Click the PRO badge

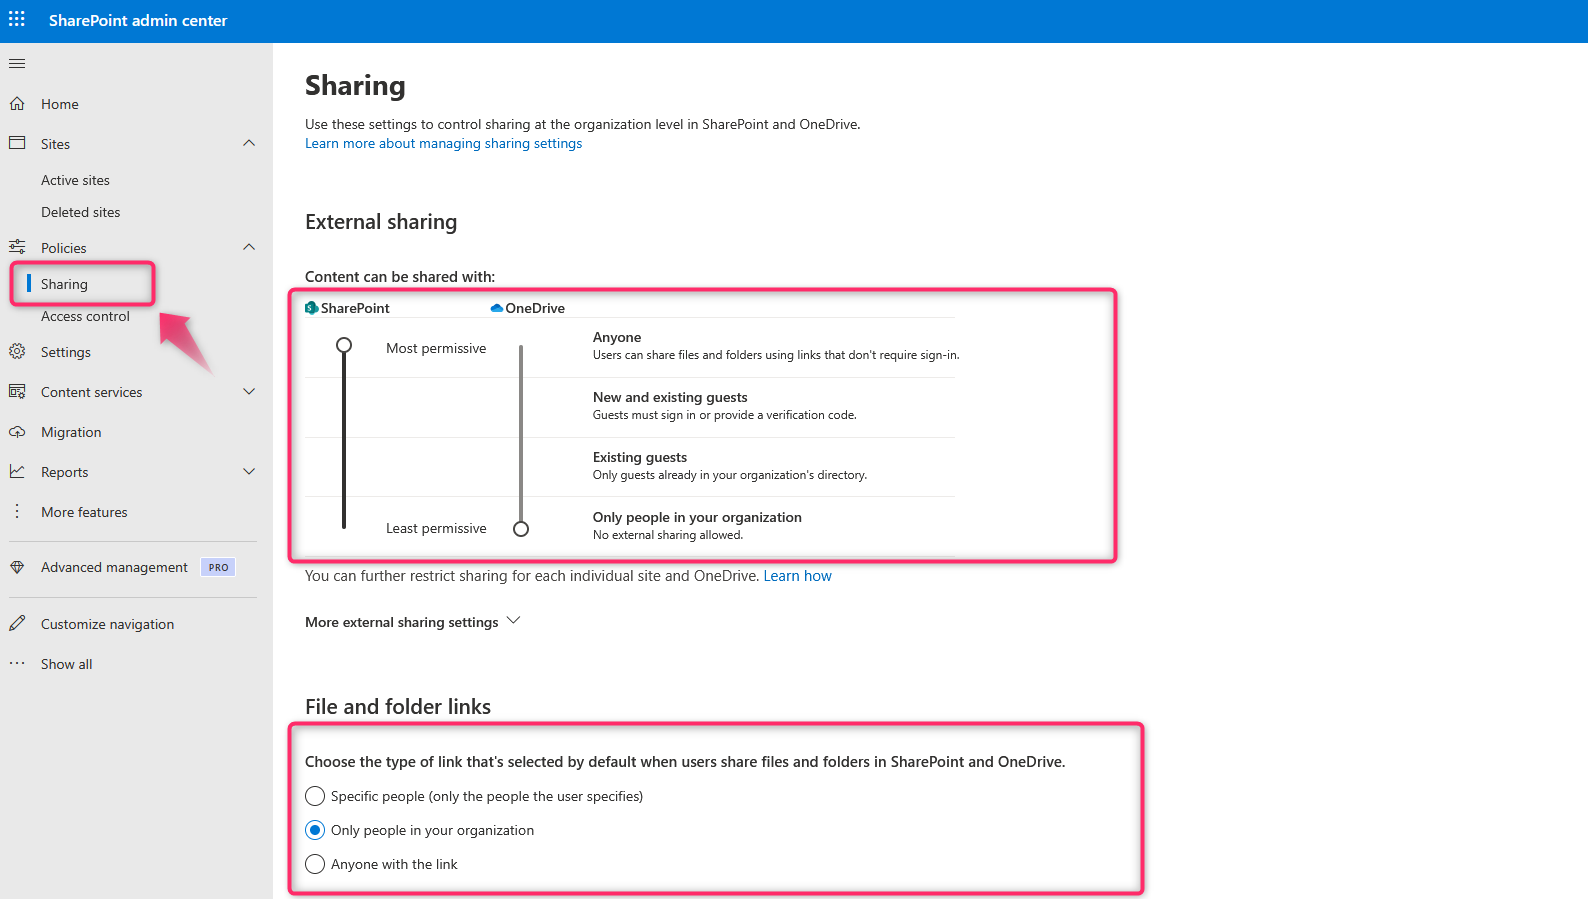click(218, 567)
